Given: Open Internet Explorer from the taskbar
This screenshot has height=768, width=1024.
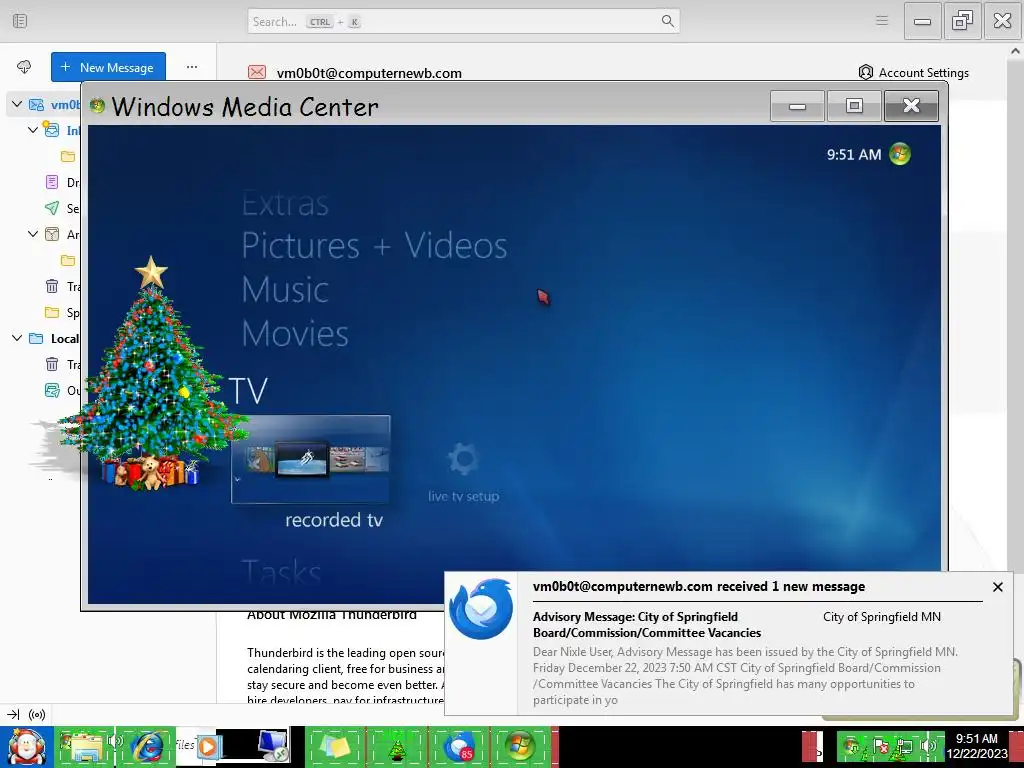Looking at the screenshot, I should 146,747.
